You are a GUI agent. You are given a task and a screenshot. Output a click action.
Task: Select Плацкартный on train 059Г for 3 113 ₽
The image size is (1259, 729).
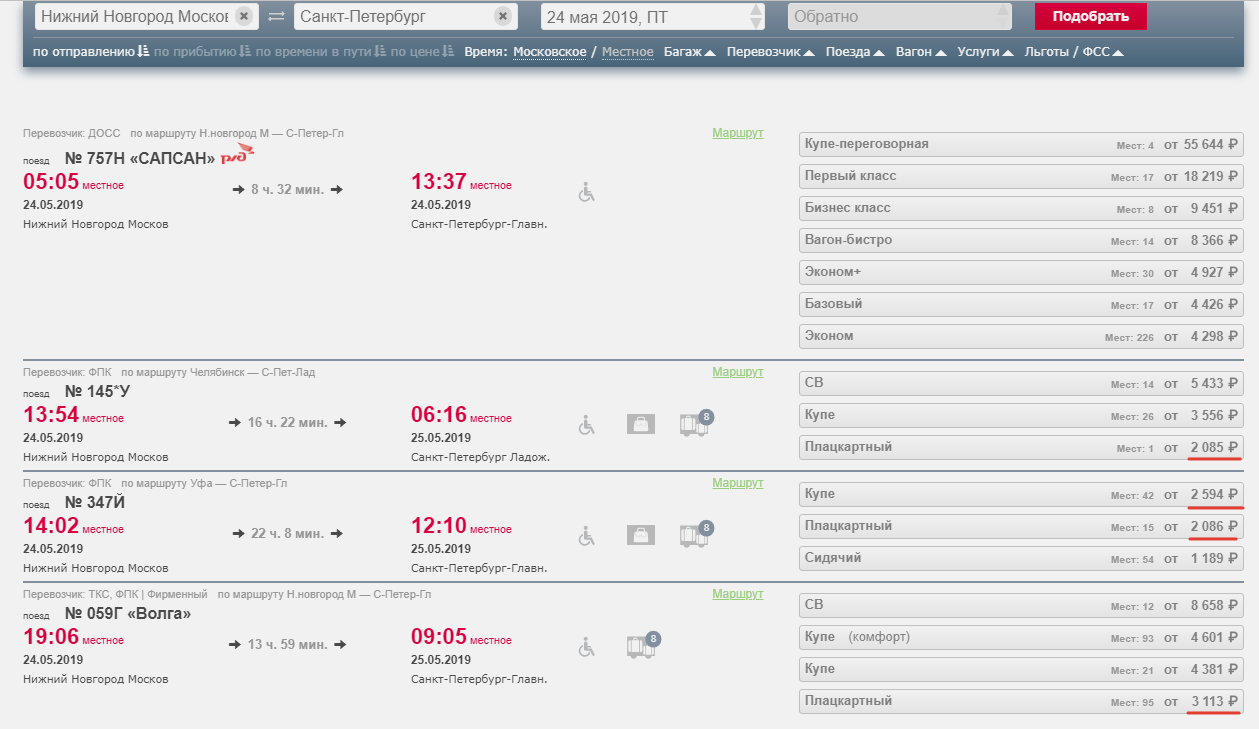click(1021, 702)
